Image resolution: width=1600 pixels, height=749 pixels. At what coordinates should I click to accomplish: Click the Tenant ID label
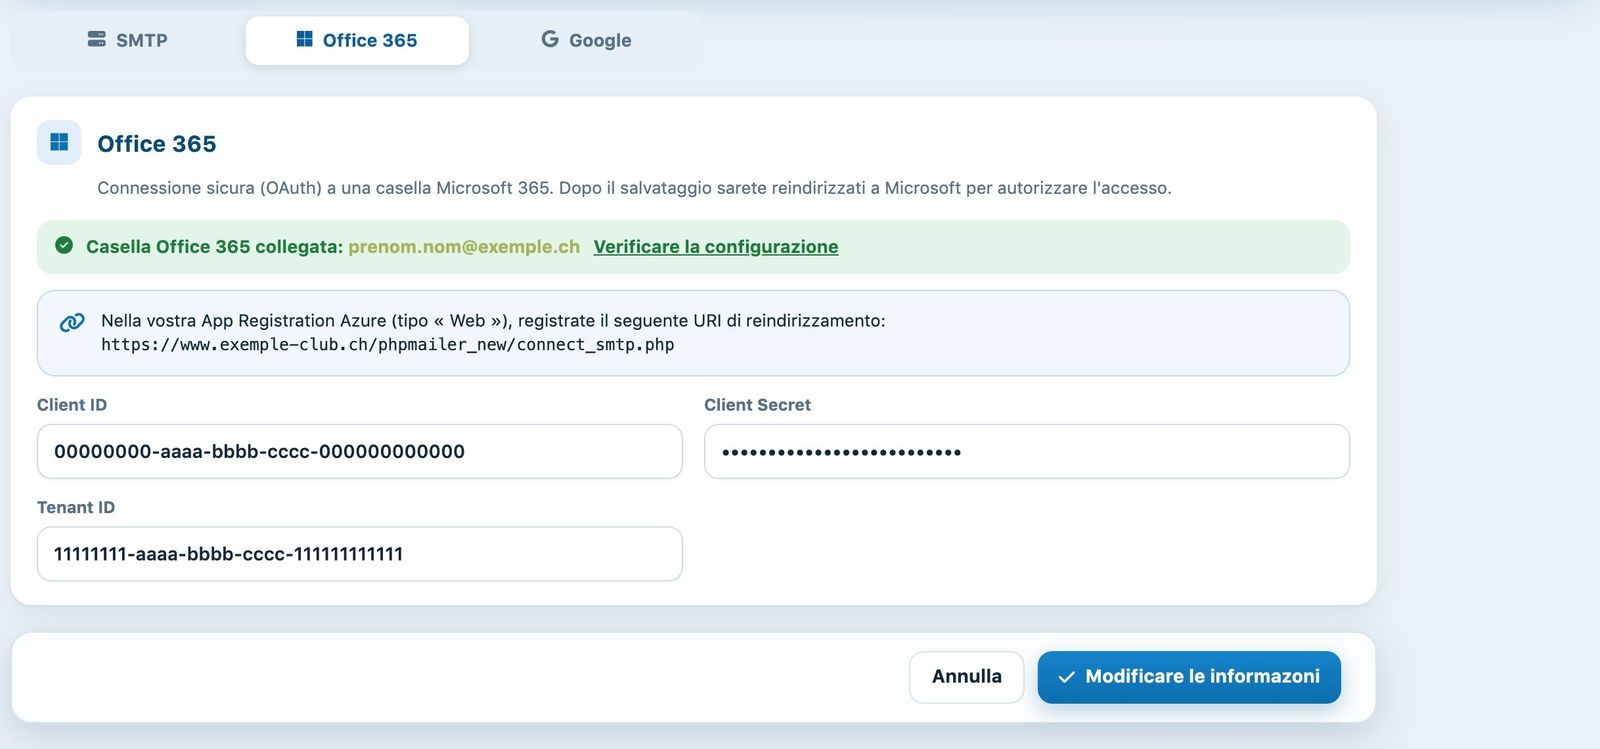(x=76, y=507)
